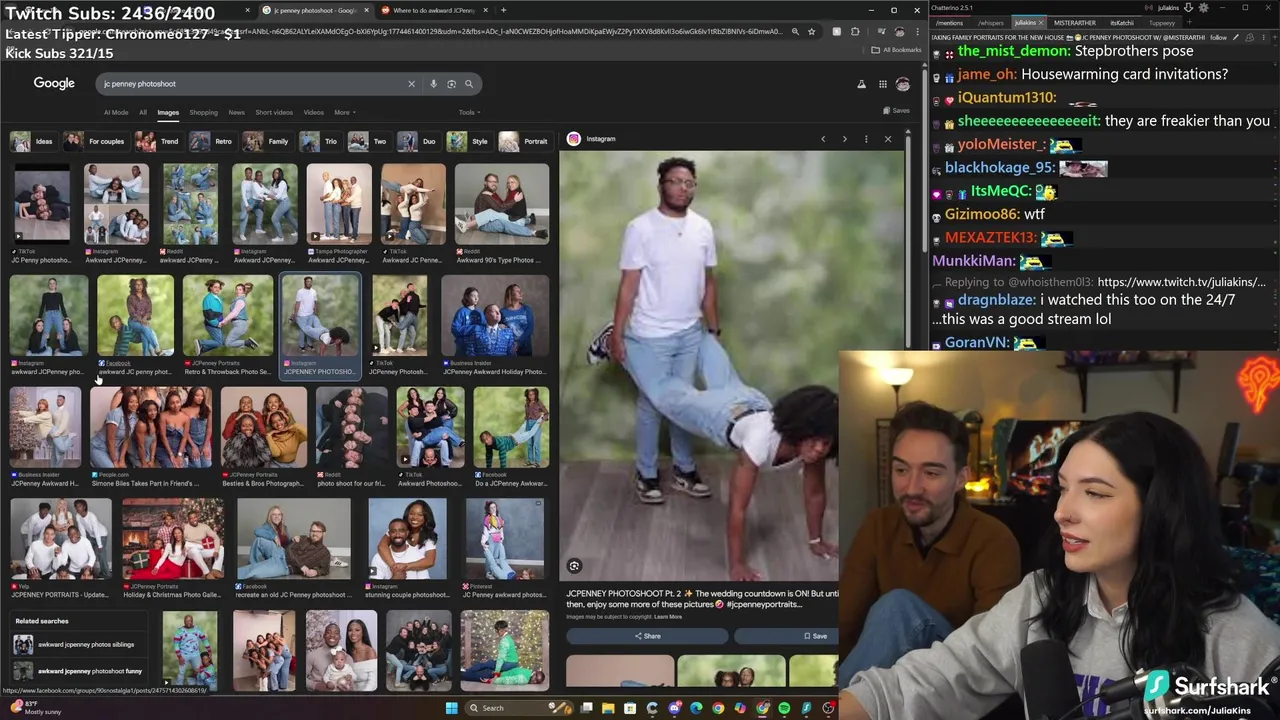Click follow in the Chatterino header
This screenshot has width=1280, height=720.
click(x=1218, y=37)
